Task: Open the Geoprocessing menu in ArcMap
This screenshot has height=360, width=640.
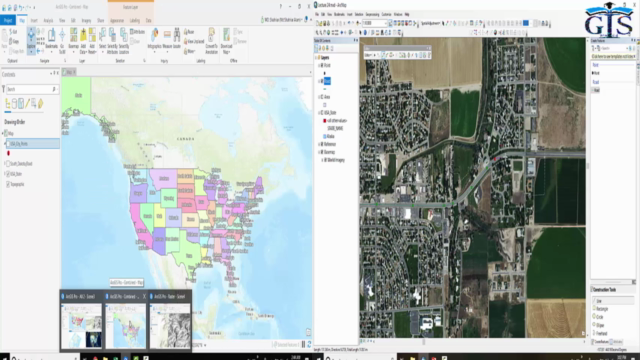Action: coord(372,15)
